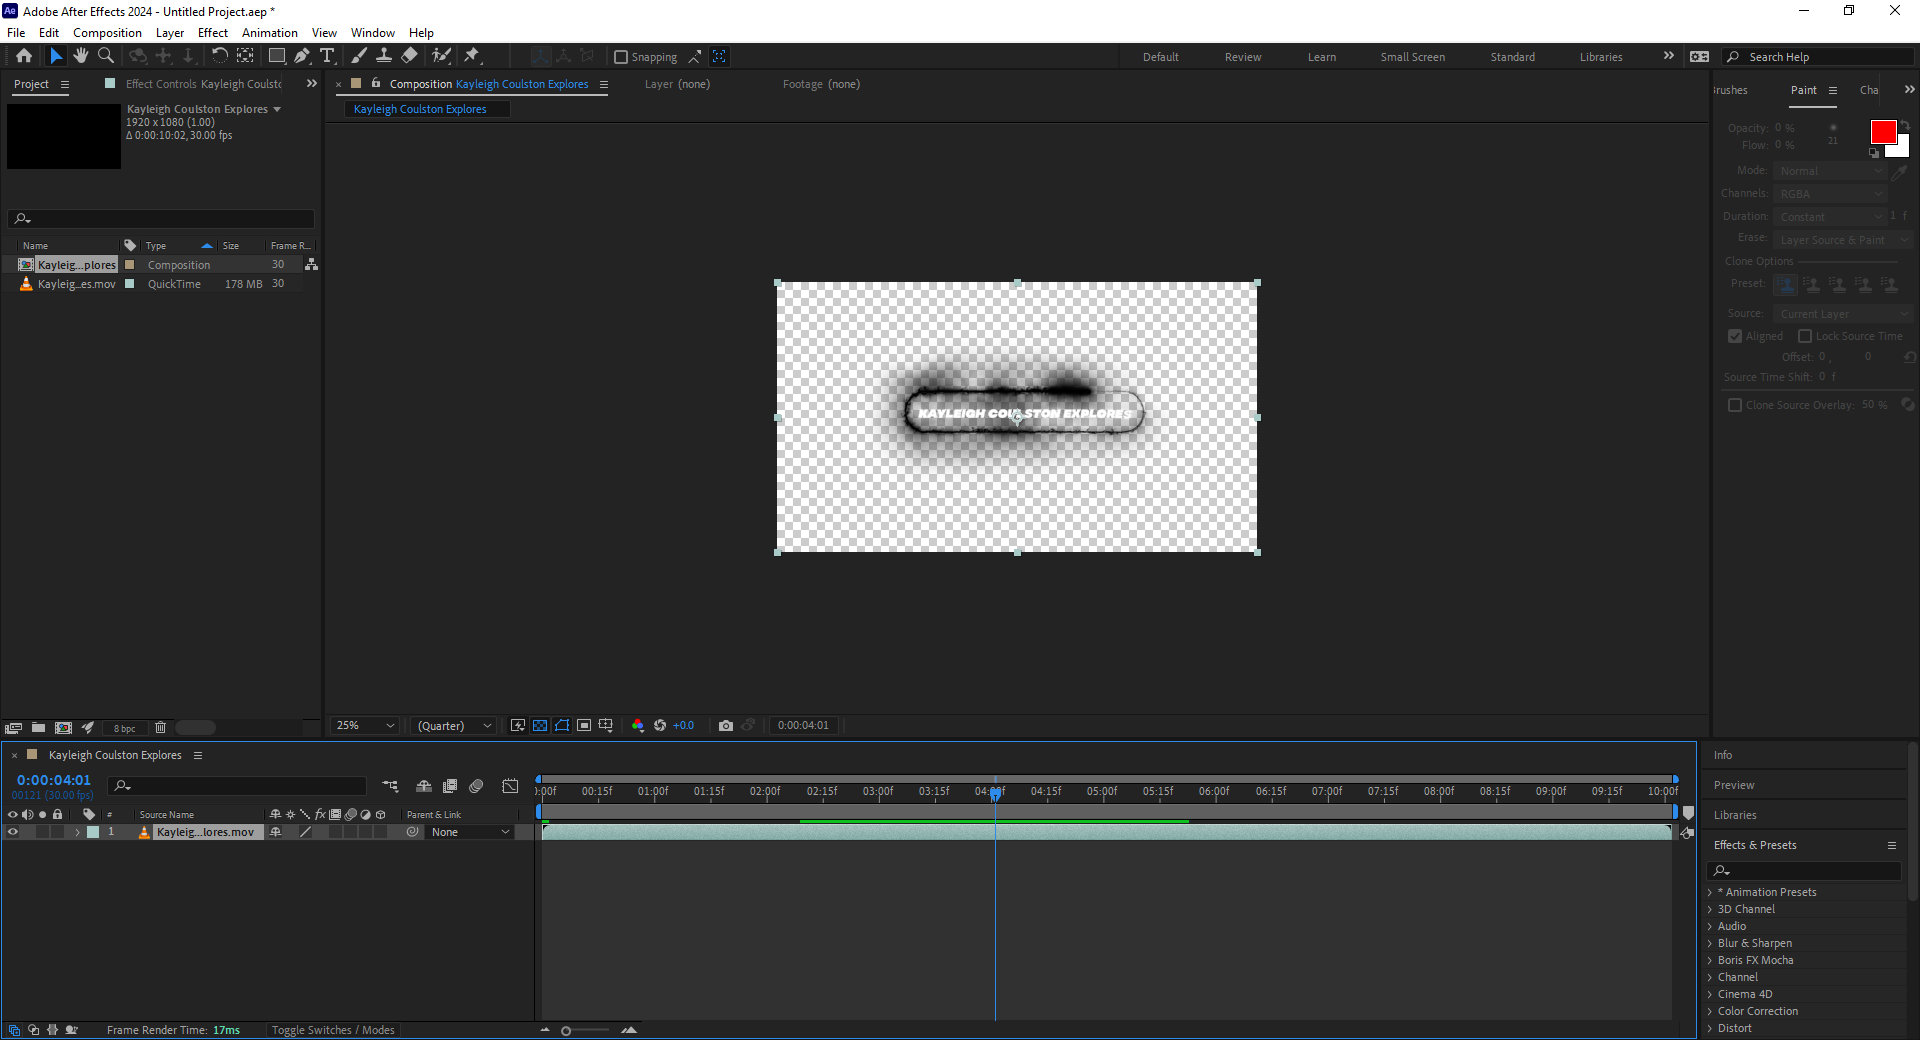Click the red foreground color swatch
Image resolution: width=1920 pixels, height=1040 pixels.
[1883, 132]
